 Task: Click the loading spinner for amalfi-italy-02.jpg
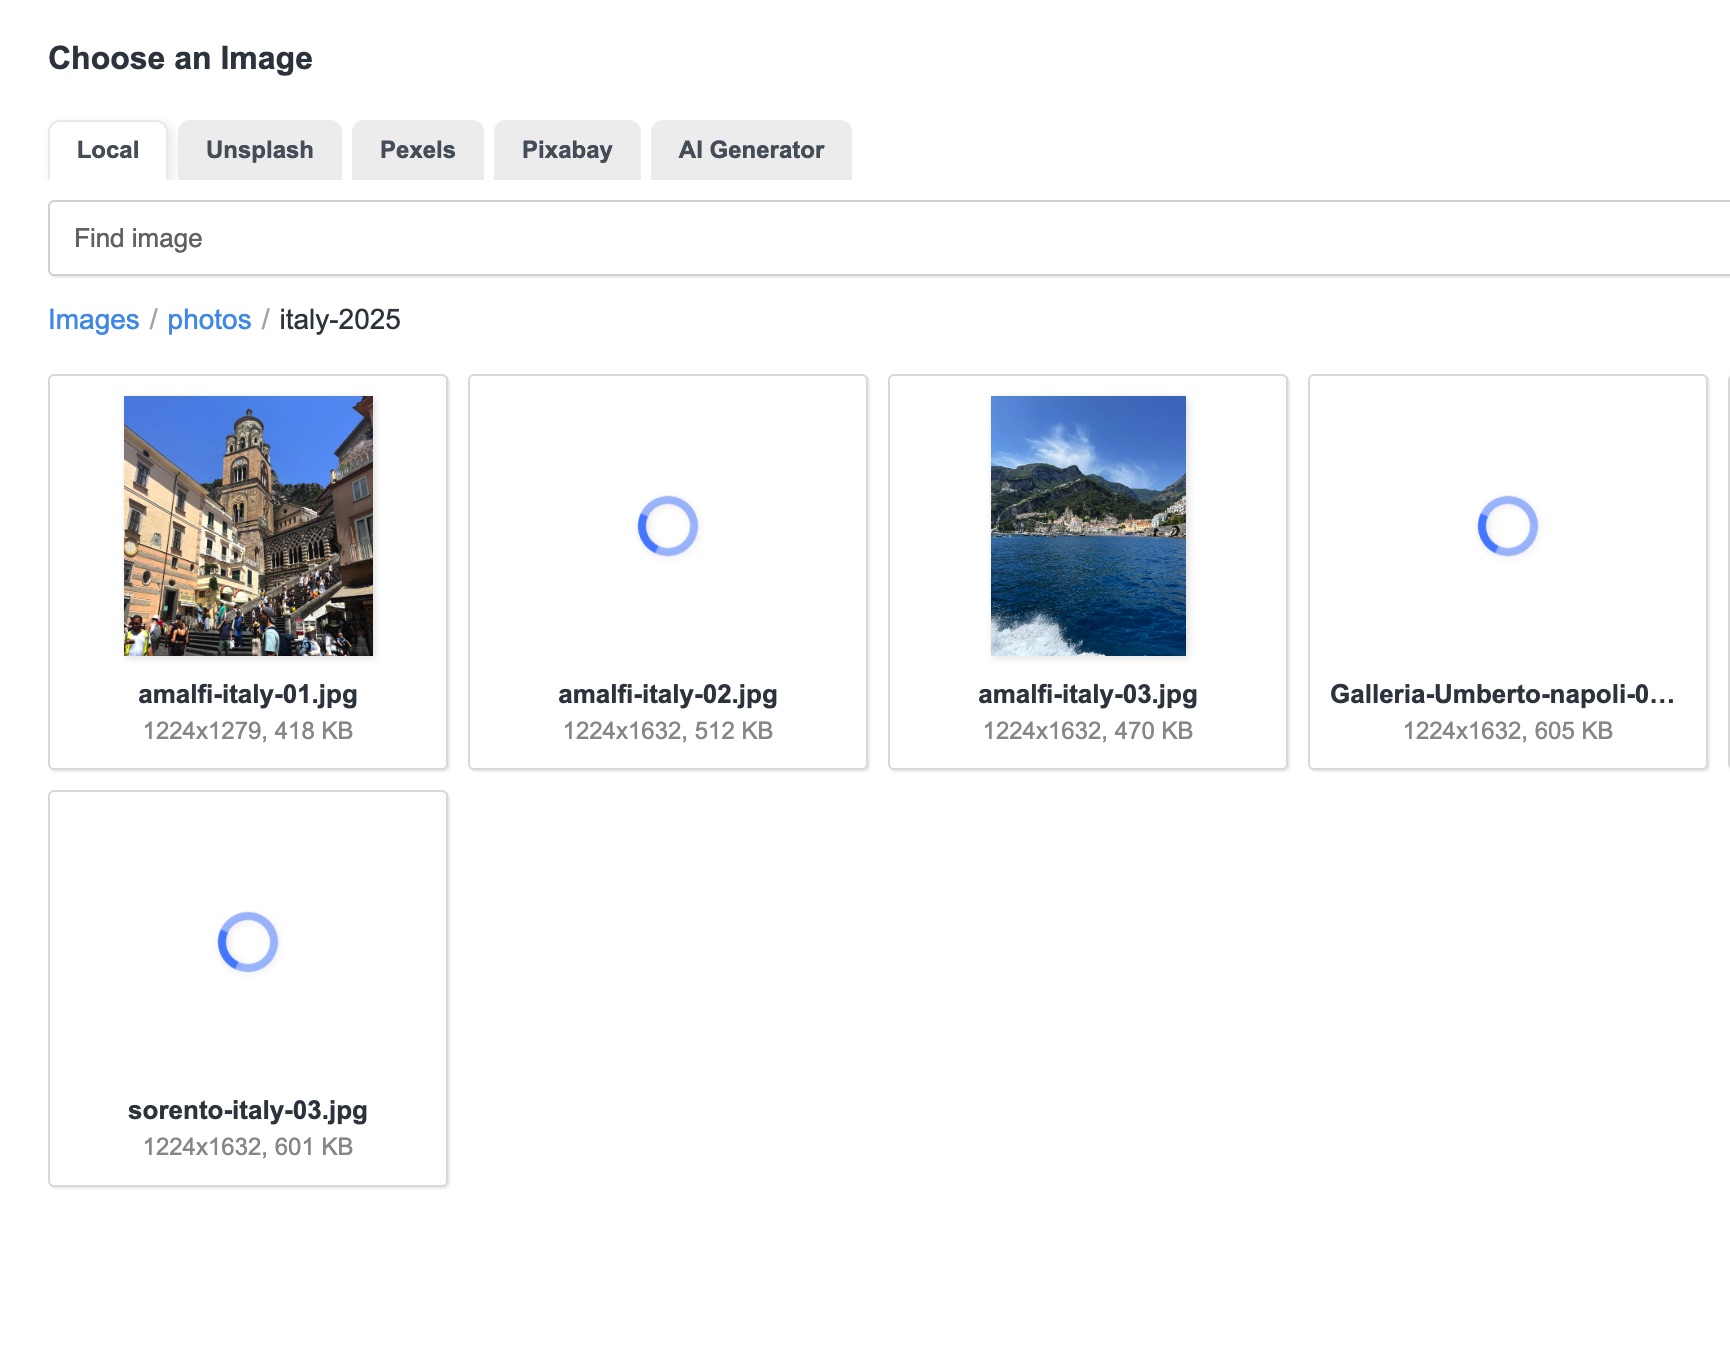pyautogui.click(x=668, y=526)
